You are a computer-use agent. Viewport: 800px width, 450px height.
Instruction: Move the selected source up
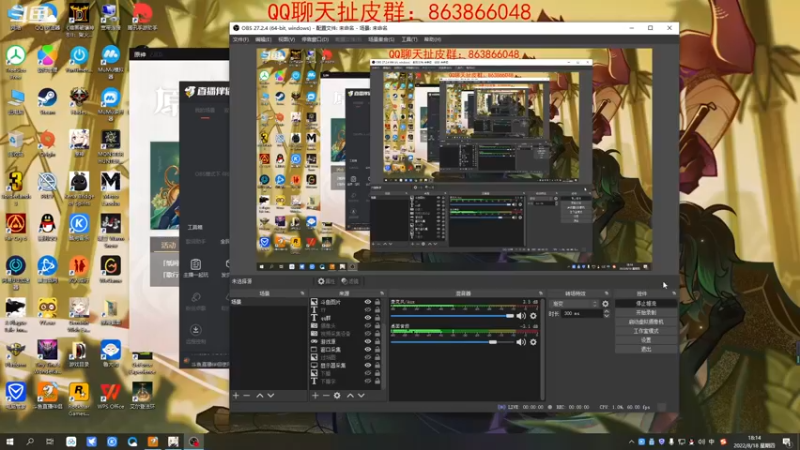[x=350, y=395]
